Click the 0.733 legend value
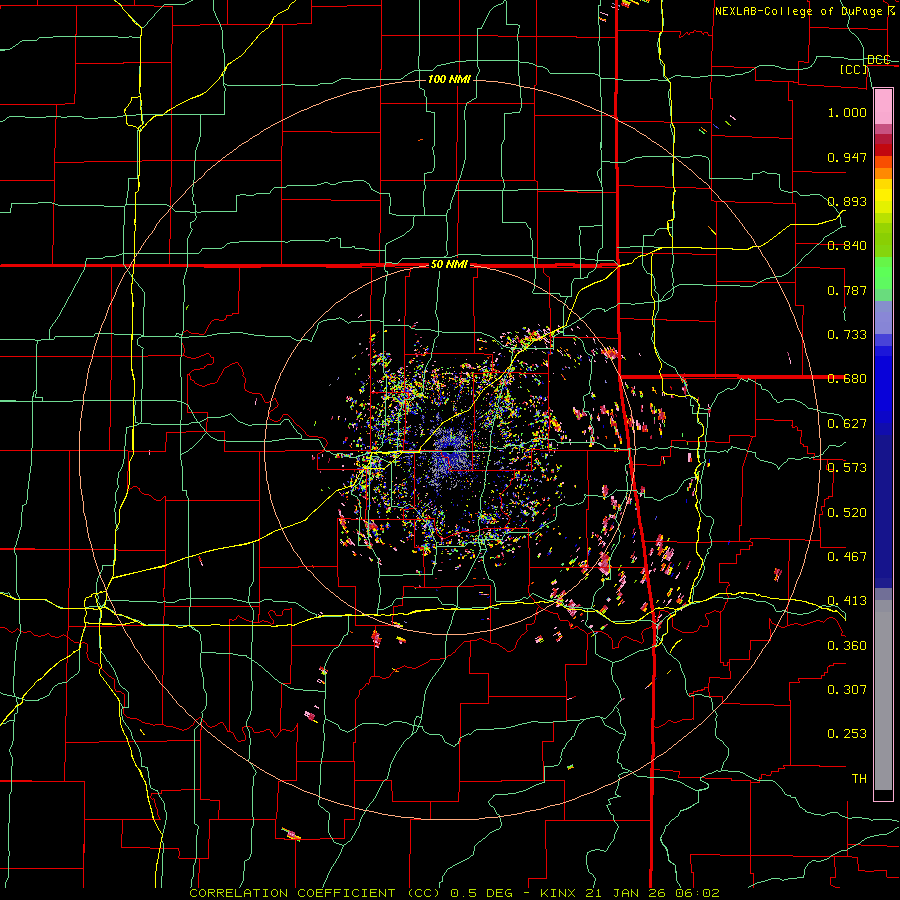 pyautogui.click(x=847, y=335)
